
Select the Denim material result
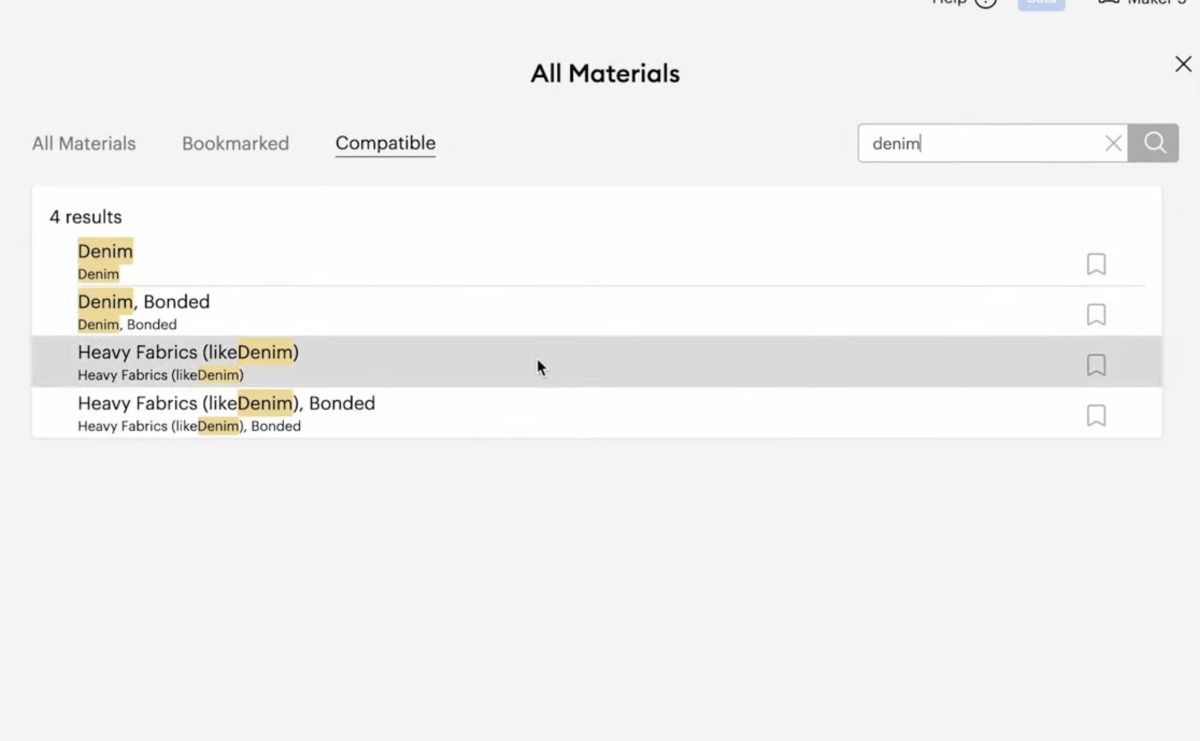[x=597, y=261]
